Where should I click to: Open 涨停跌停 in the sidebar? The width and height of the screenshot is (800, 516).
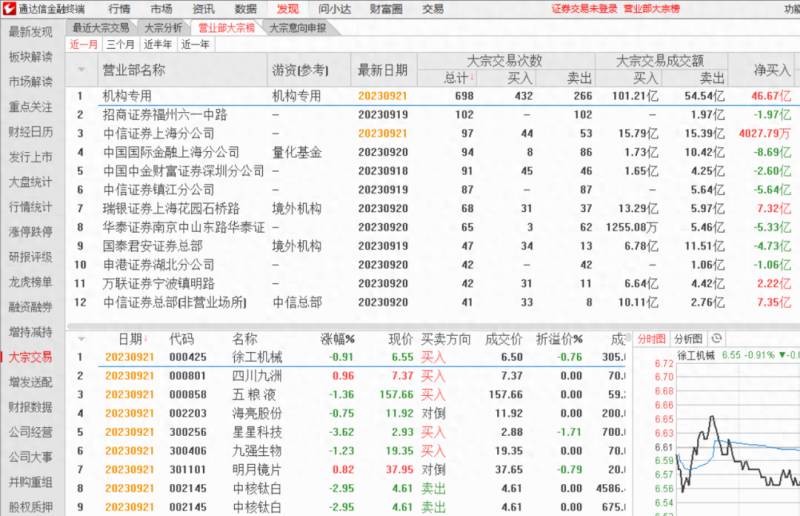tap(31, 232)
